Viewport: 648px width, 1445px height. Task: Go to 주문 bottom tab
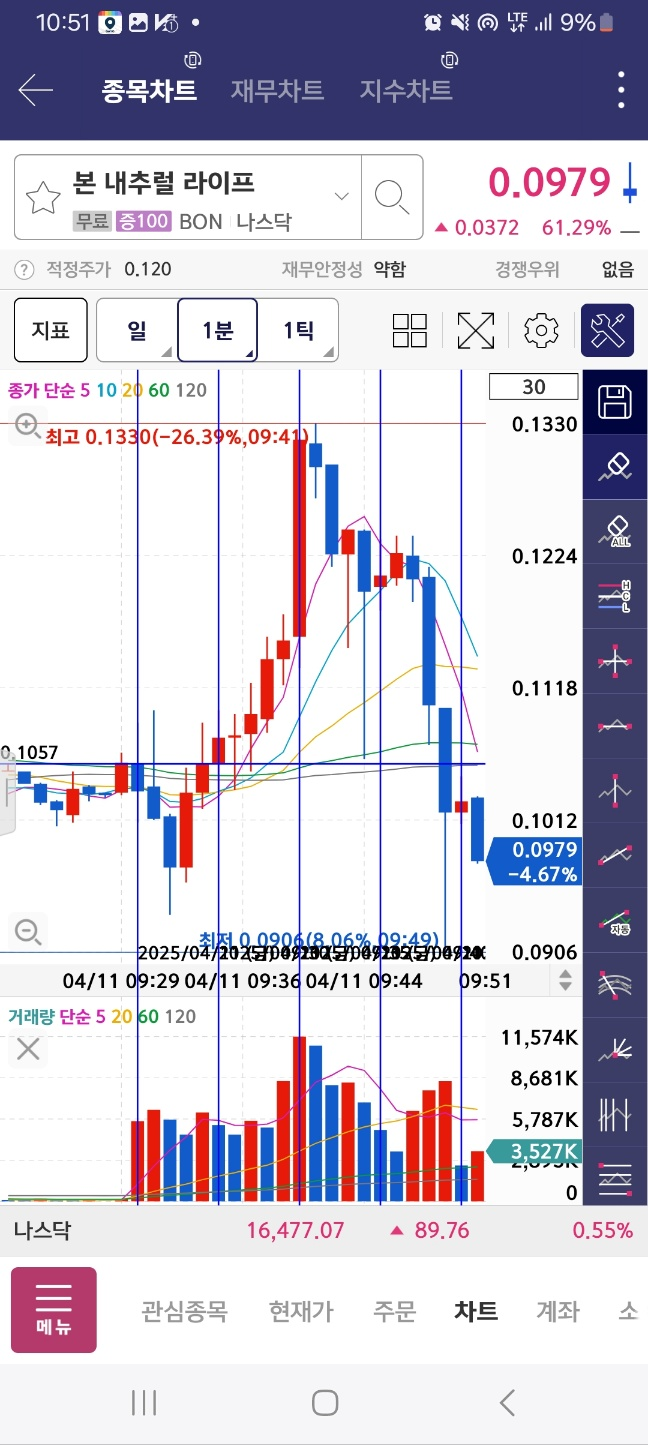pyautogui.click(x=394, y=1311)
